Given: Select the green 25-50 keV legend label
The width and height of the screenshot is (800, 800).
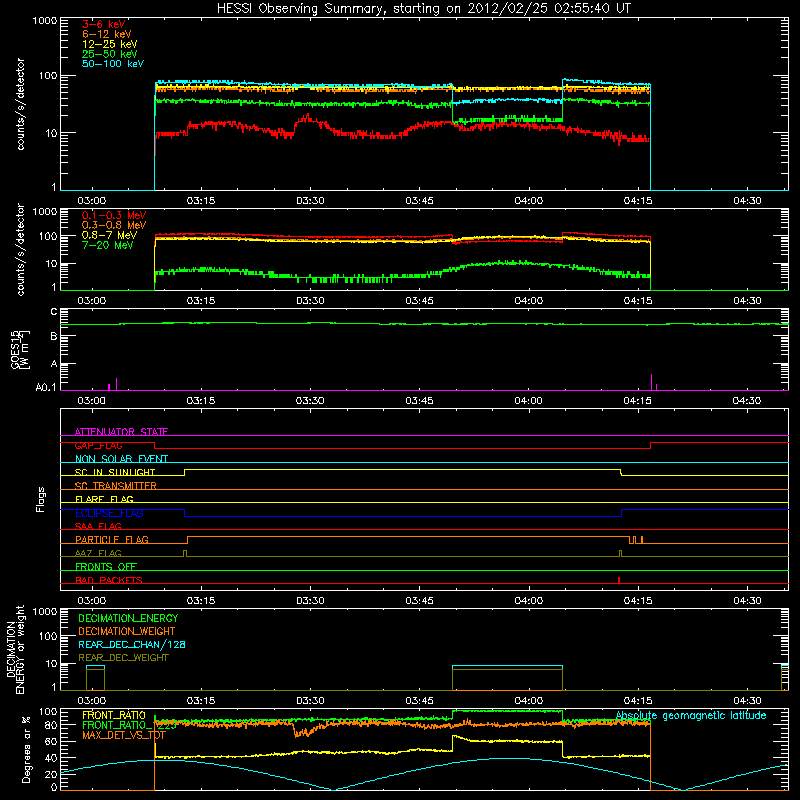Looking at the screenshot, I should click(110, 54).
